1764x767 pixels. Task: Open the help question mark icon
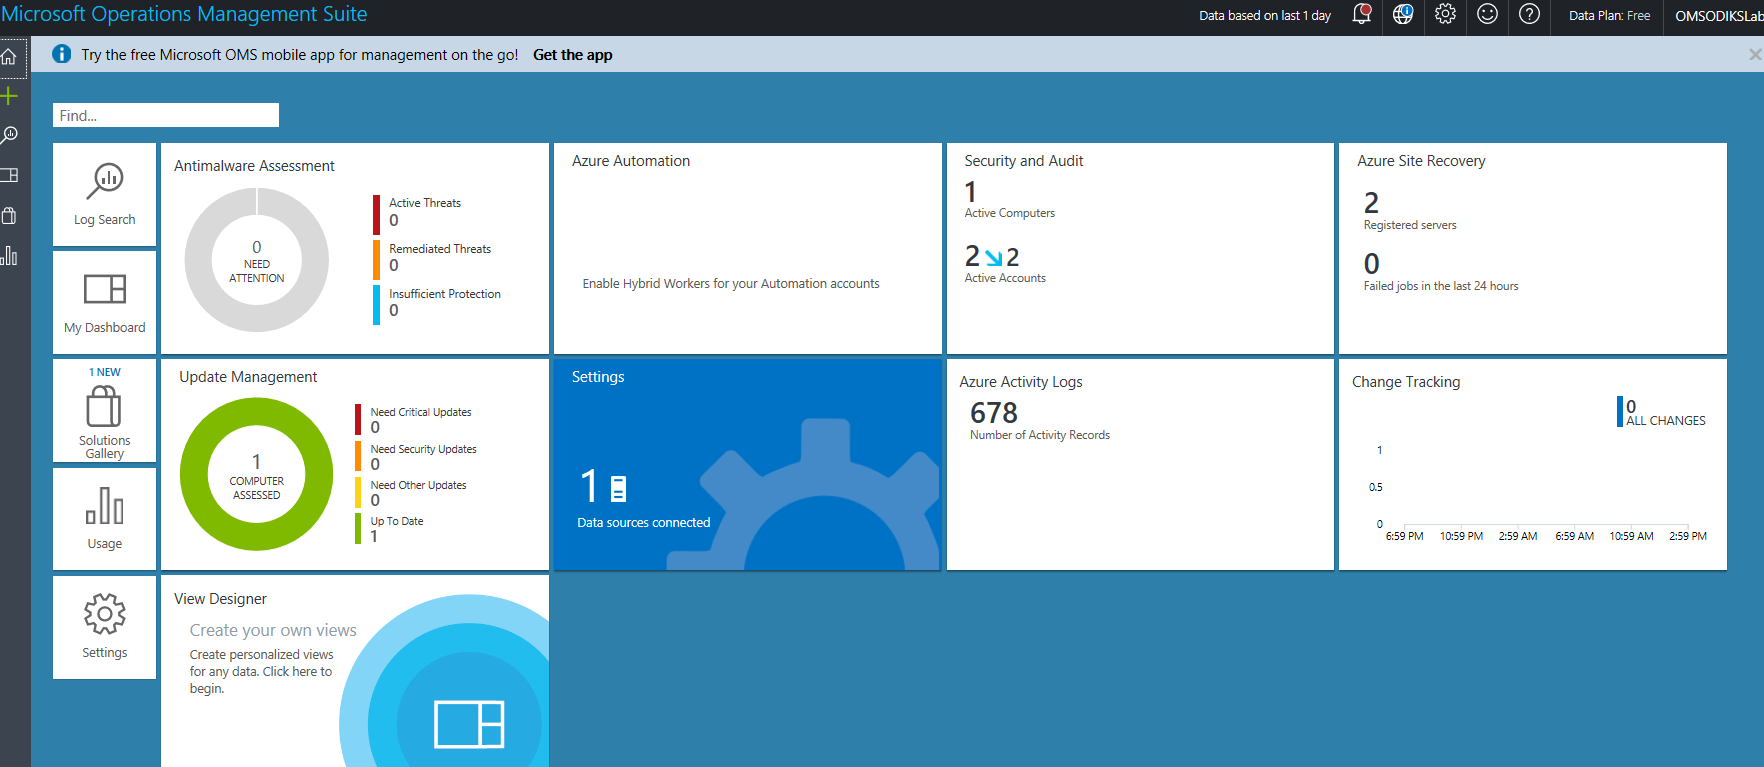pos(1529,14)
